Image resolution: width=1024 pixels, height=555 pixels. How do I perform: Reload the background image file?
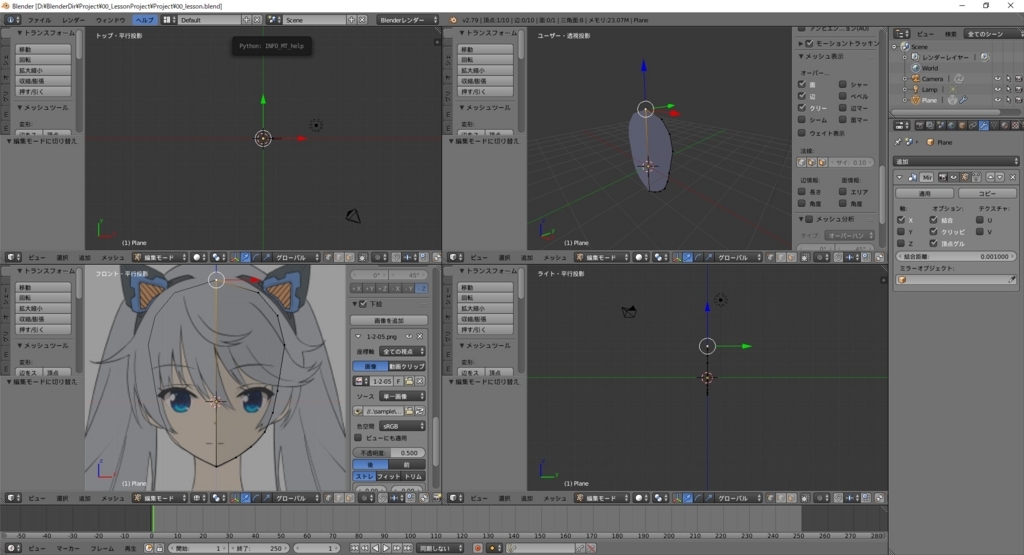coord(419,411)
